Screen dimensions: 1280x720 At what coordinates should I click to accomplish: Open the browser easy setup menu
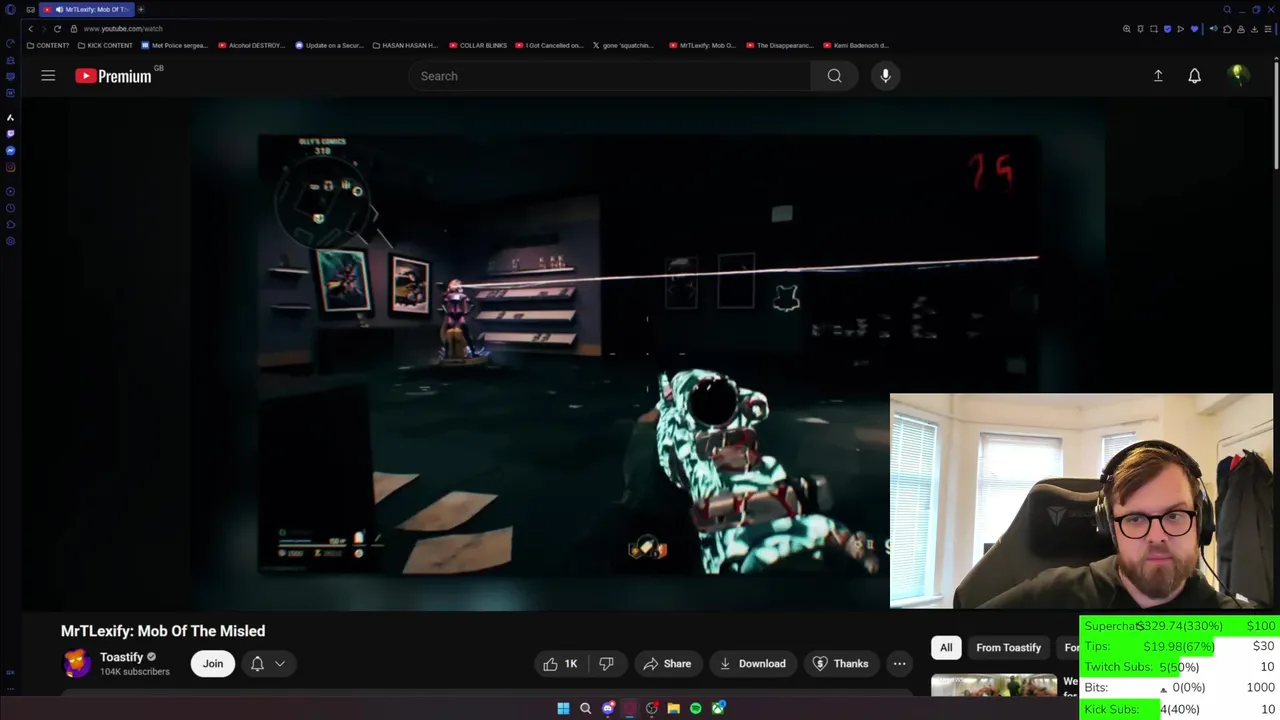point(1268,29)
